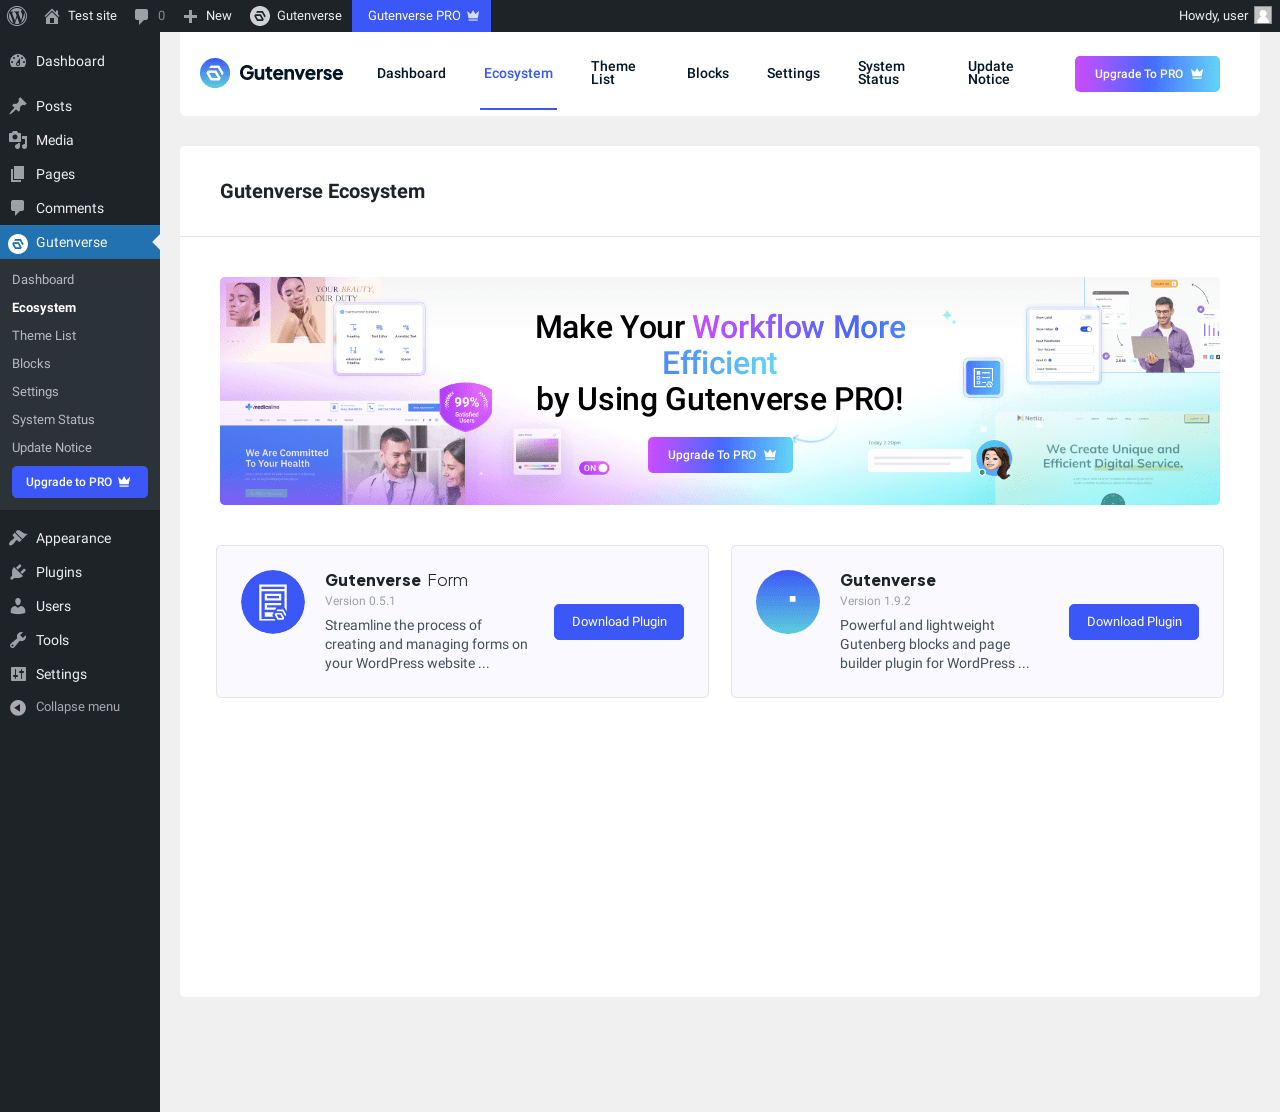
Task: Click Upgrade To PRO button in header
Action: (x=1147, y=74)
